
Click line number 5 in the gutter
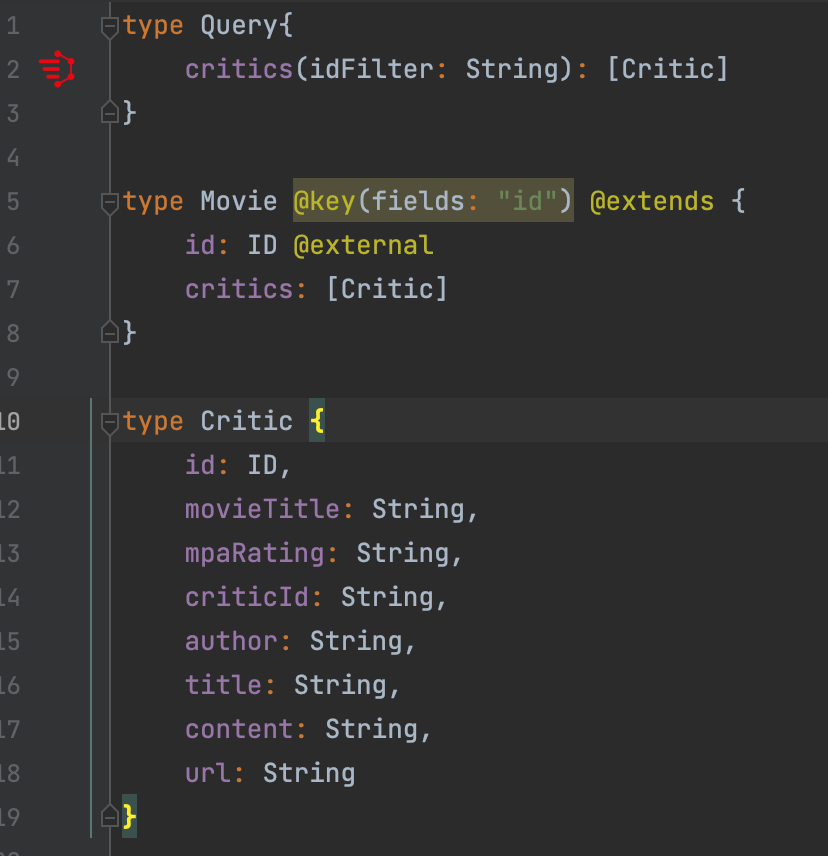pyautogui.click(x=13, y=202)
